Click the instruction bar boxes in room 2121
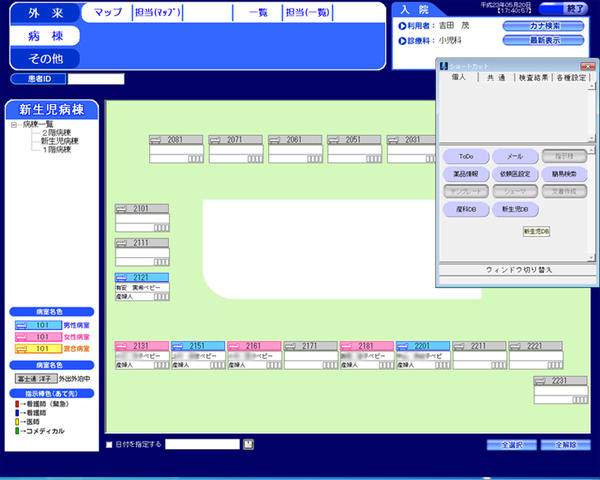 pos(161,297)
